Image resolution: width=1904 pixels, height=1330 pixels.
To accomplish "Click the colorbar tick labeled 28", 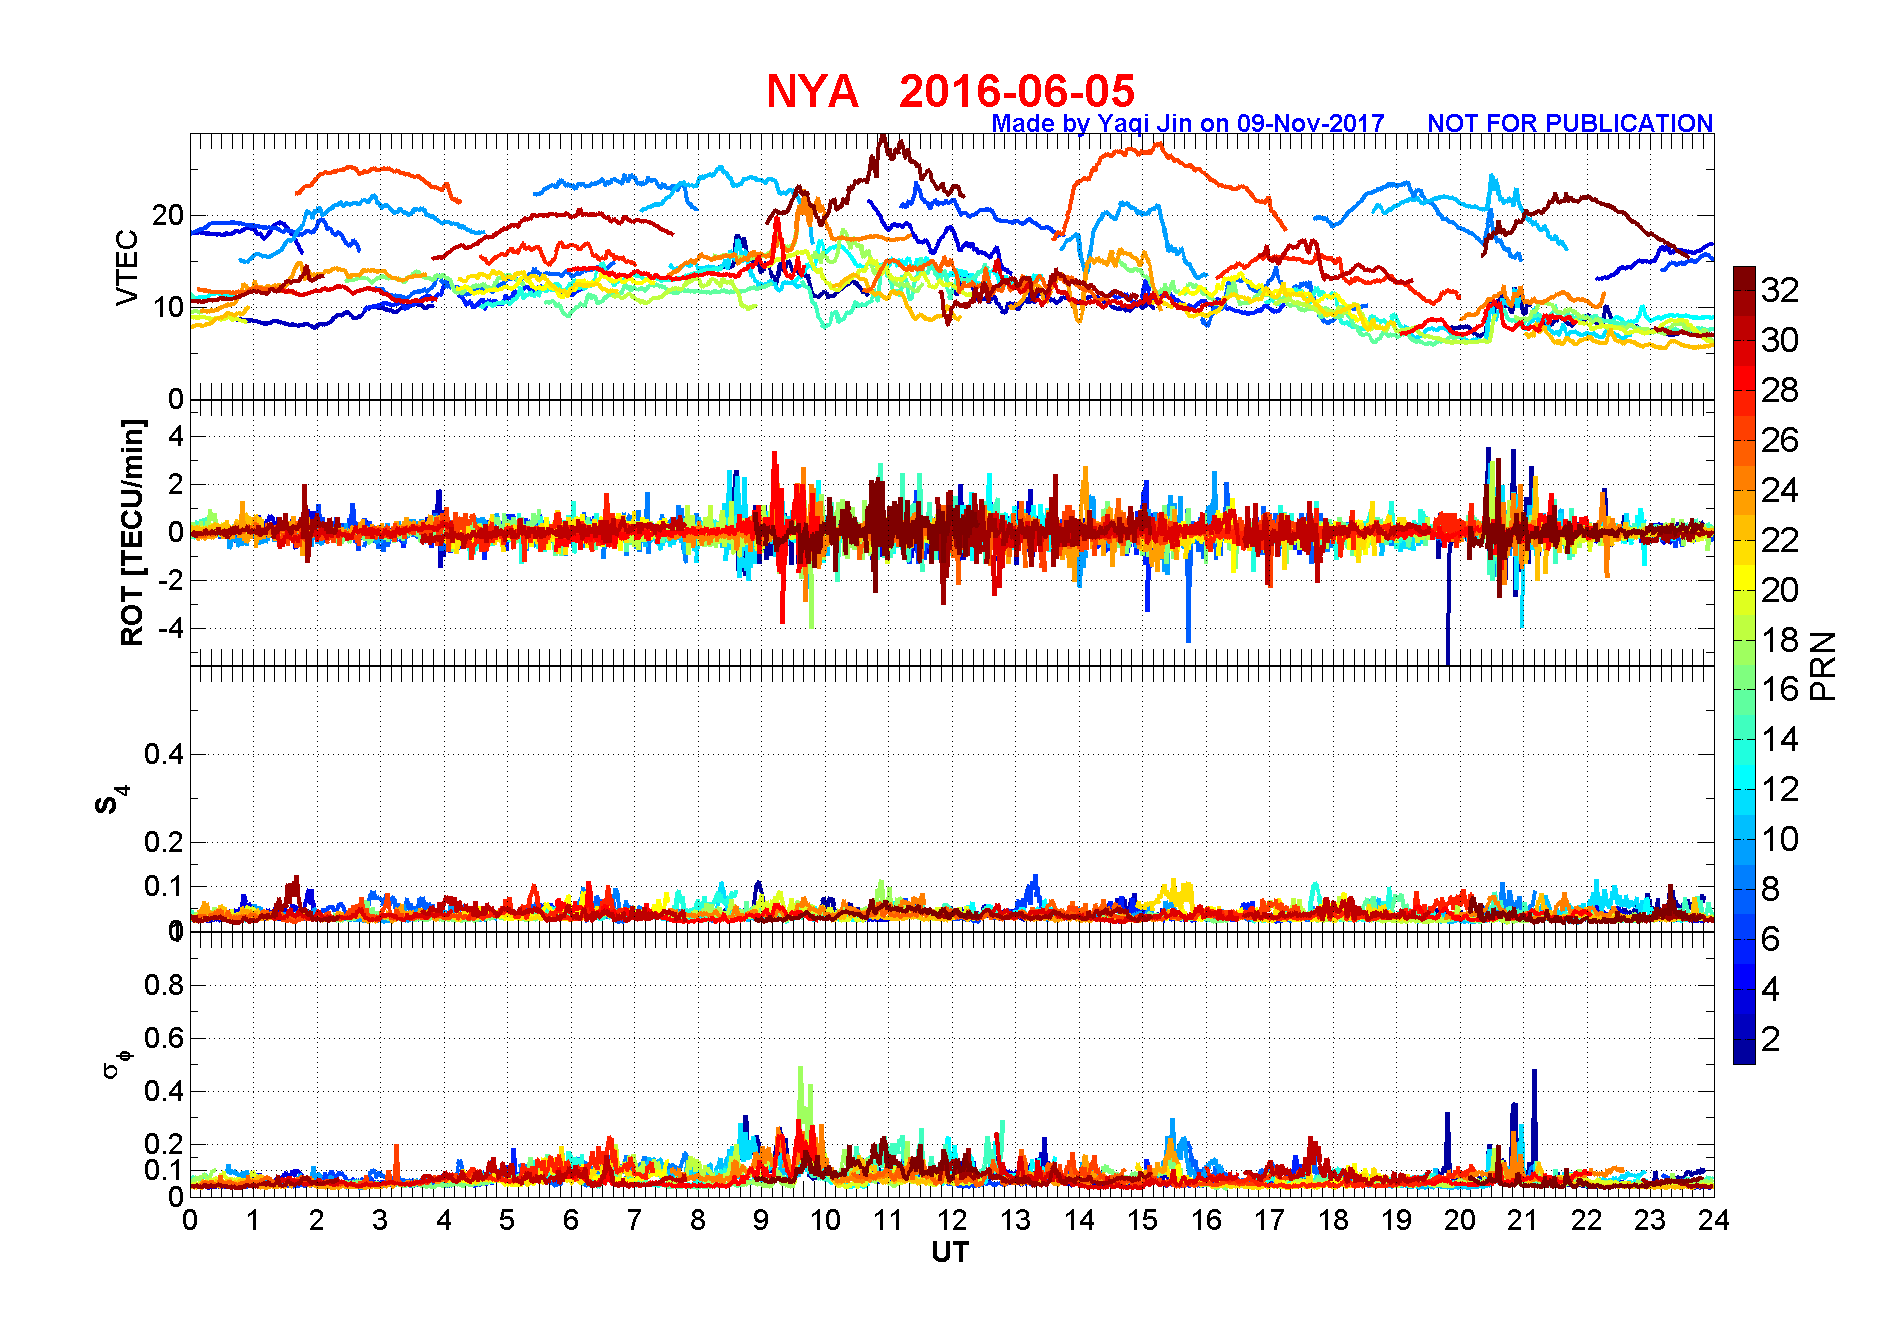I will pyautogui.click(x=1780, y=390).
